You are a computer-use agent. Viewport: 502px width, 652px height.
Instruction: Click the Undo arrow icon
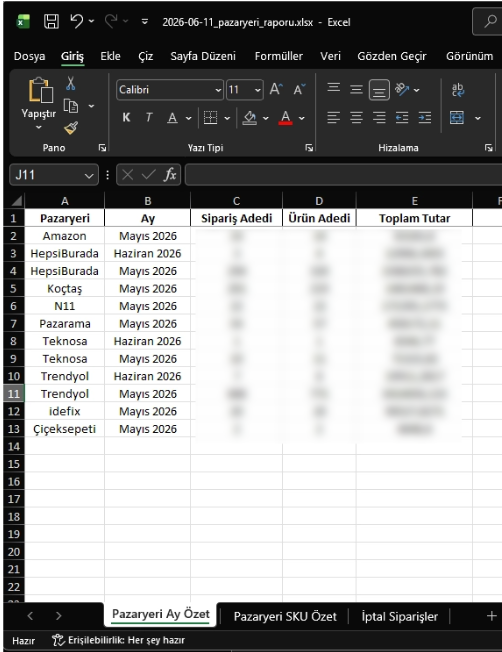pos(77,21)
